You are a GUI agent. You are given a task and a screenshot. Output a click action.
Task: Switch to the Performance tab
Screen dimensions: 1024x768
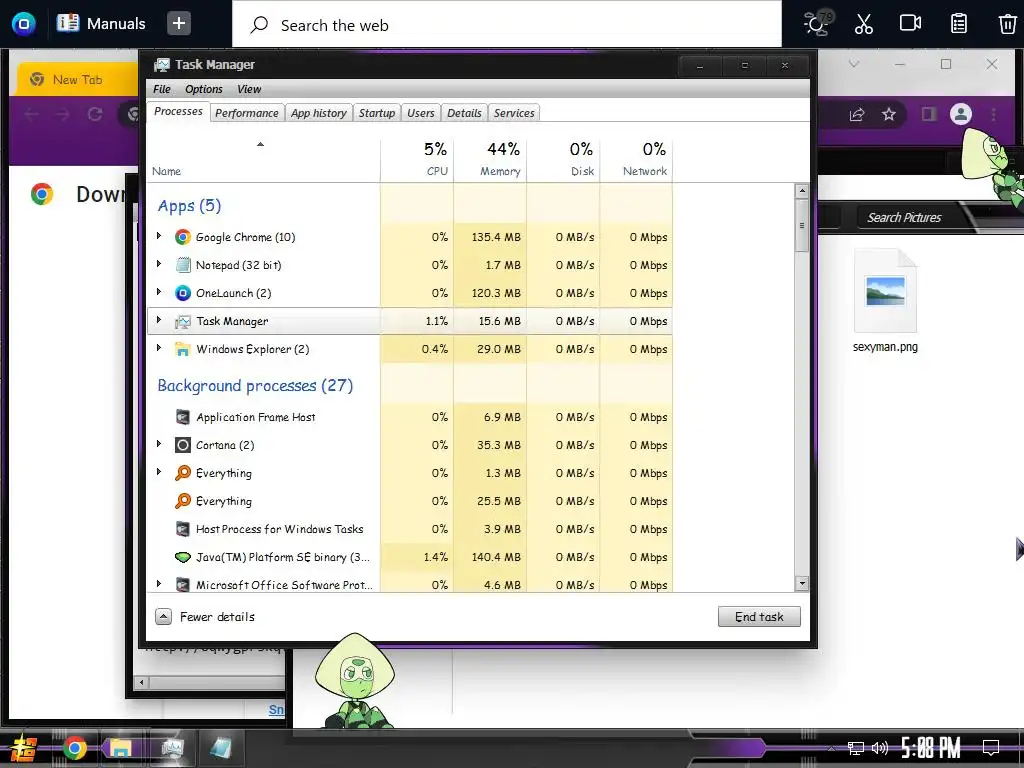[x=247, y=113]
